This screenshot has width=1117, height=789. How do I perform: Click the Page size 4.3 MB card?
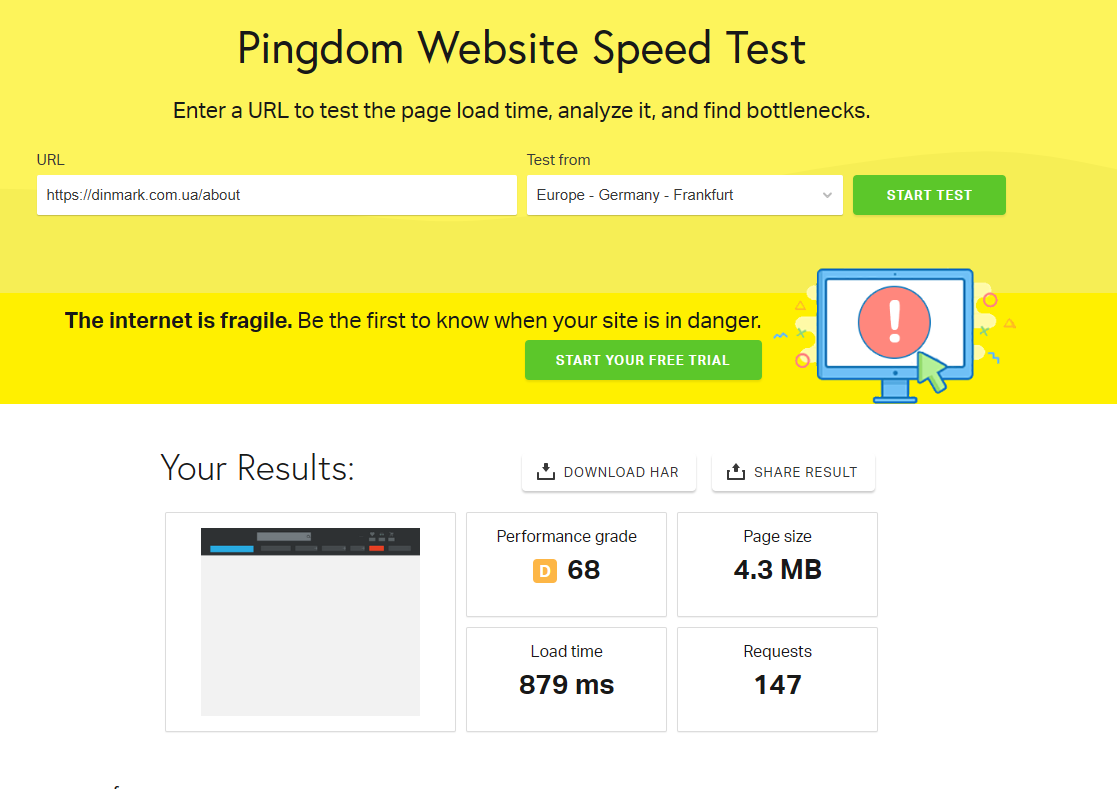click(x=777, y=565)
